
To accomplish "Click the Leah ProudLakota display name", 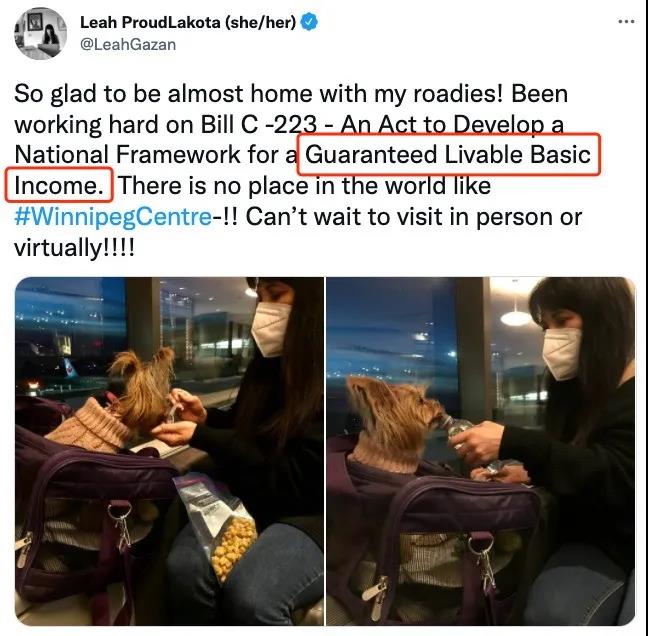I will 150,22.
